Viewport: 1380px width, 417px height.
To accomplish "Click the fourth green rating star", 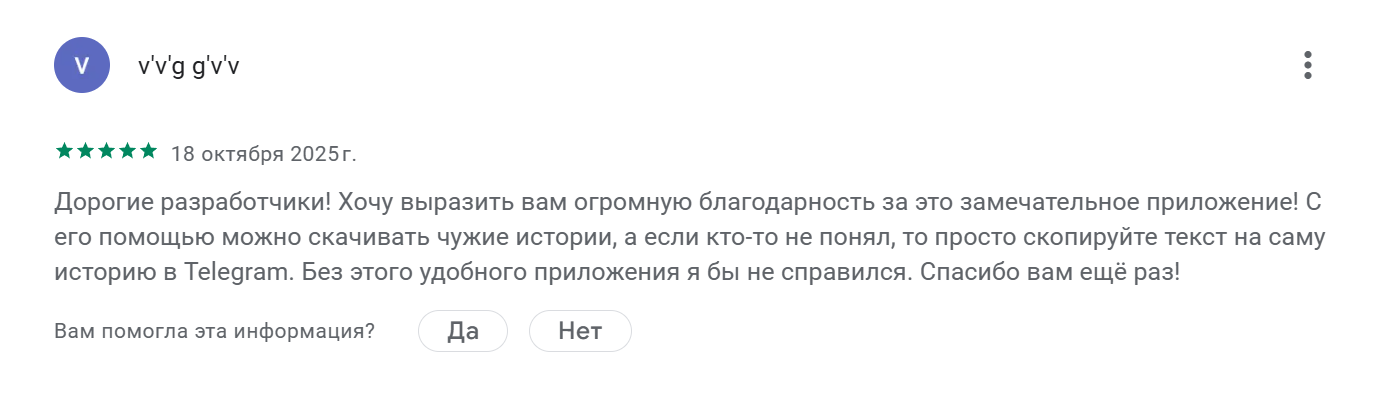I will tap(127, 151).
